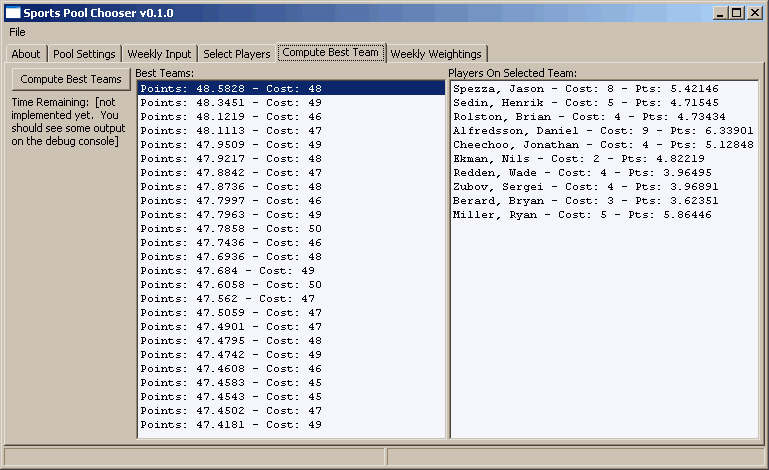The image size is (769, 470).
Task: Select the Select Players tab
Action: [x=236, y=54]
